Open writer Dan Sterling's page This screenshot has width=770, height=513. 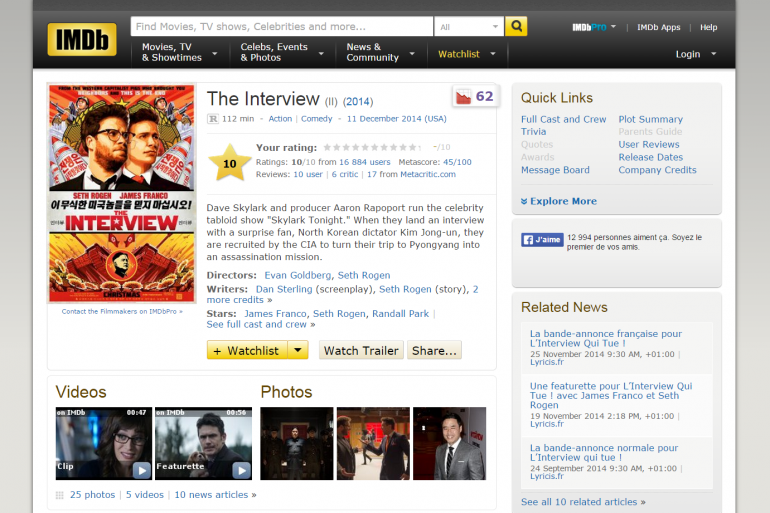click(284, 289)
